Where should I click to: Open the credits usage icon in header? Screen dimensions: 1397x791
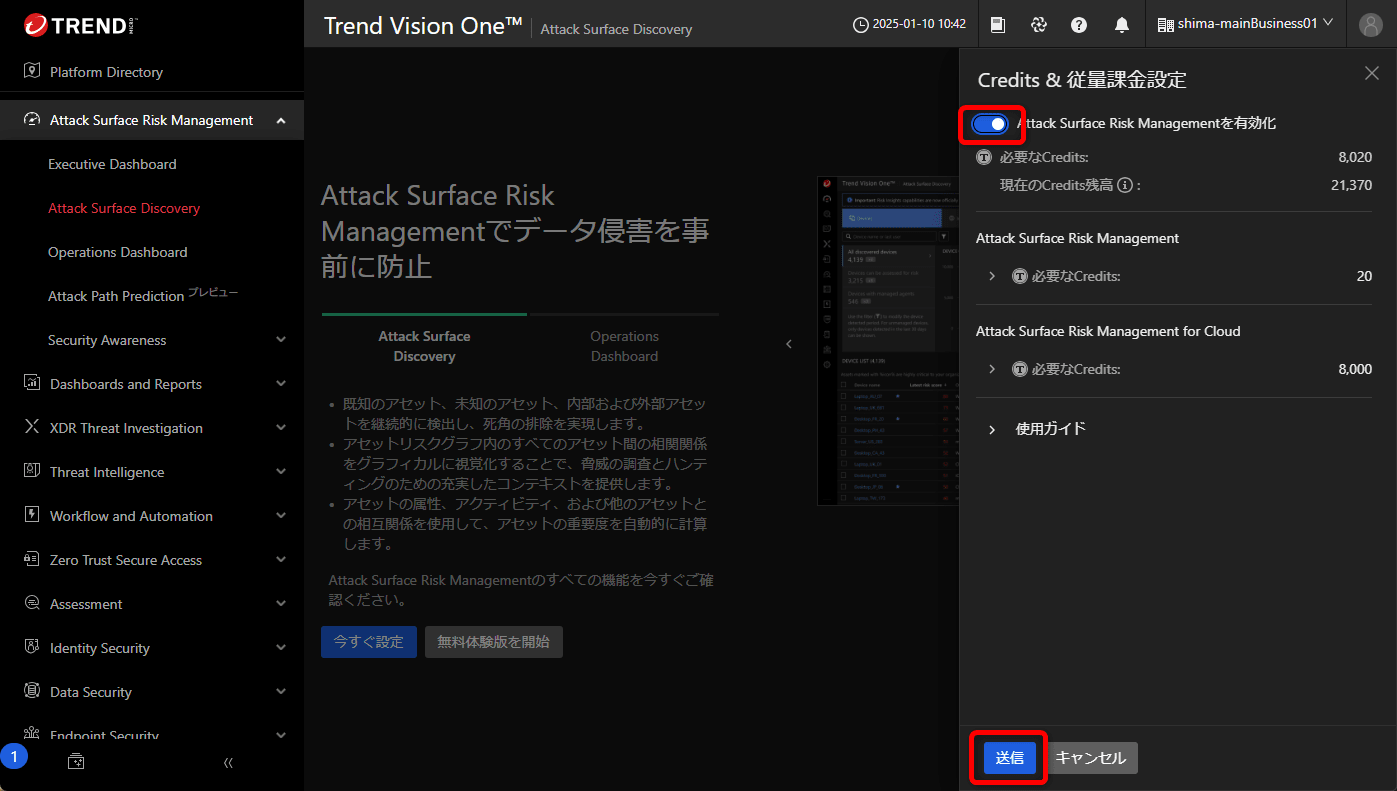pos(1039,24)
